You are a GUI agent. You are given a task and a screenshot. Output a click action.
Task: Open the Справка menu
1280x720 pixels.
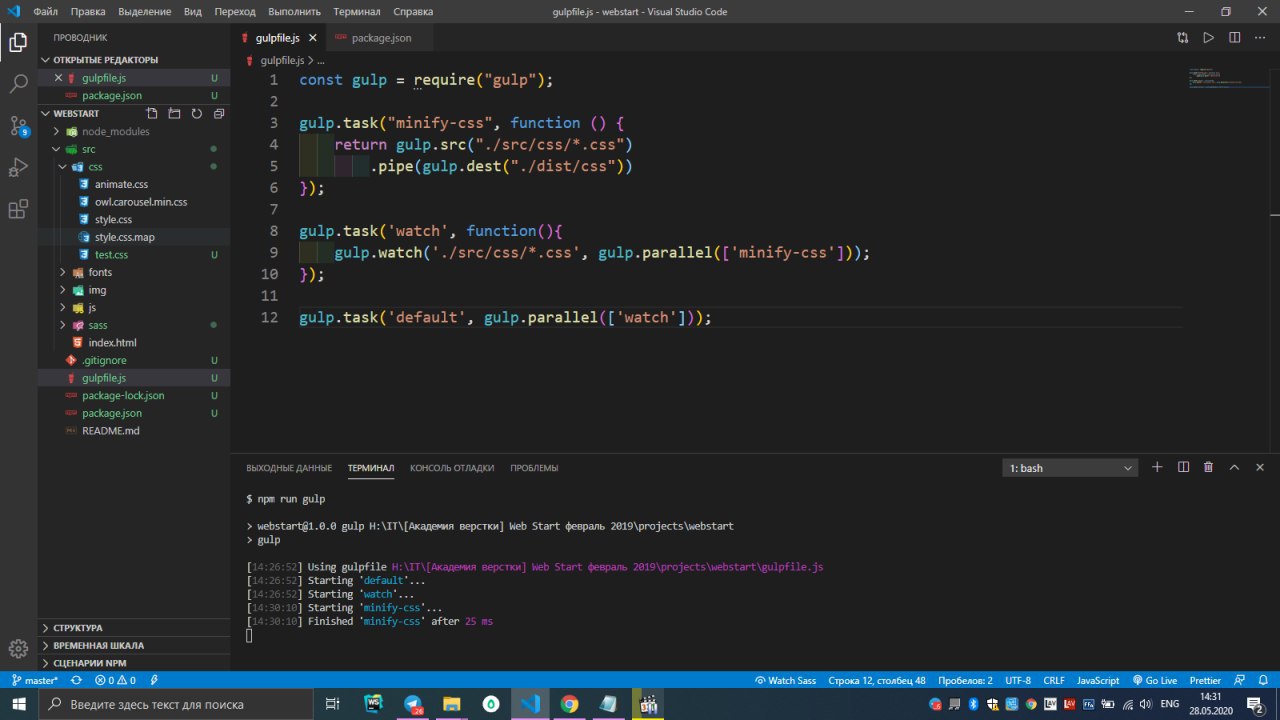[413, 12]
